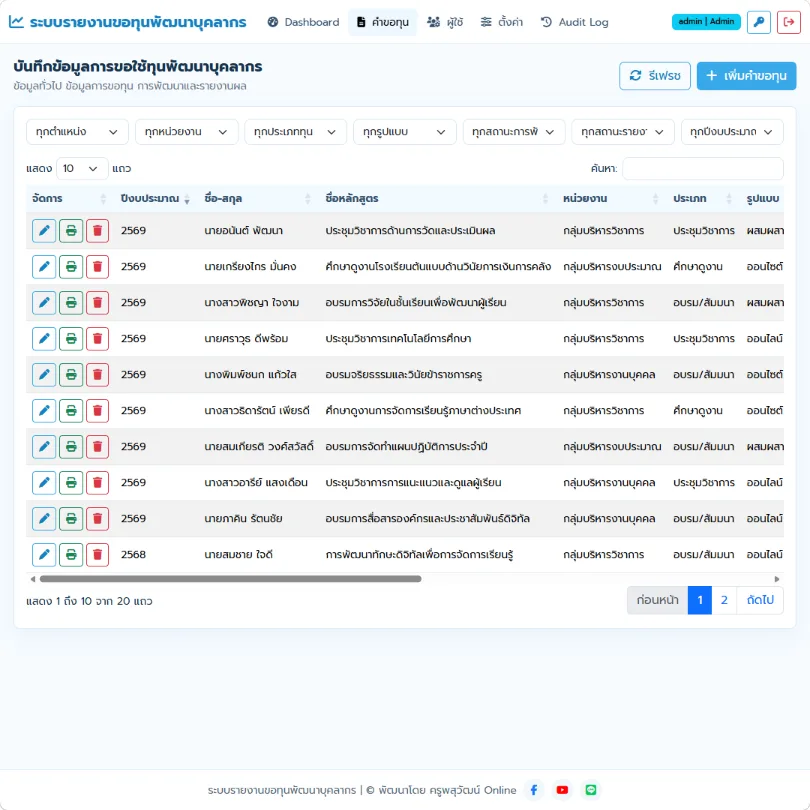
Task: Click the ก่อนหน้า previous page button
Action: [657, 600]
